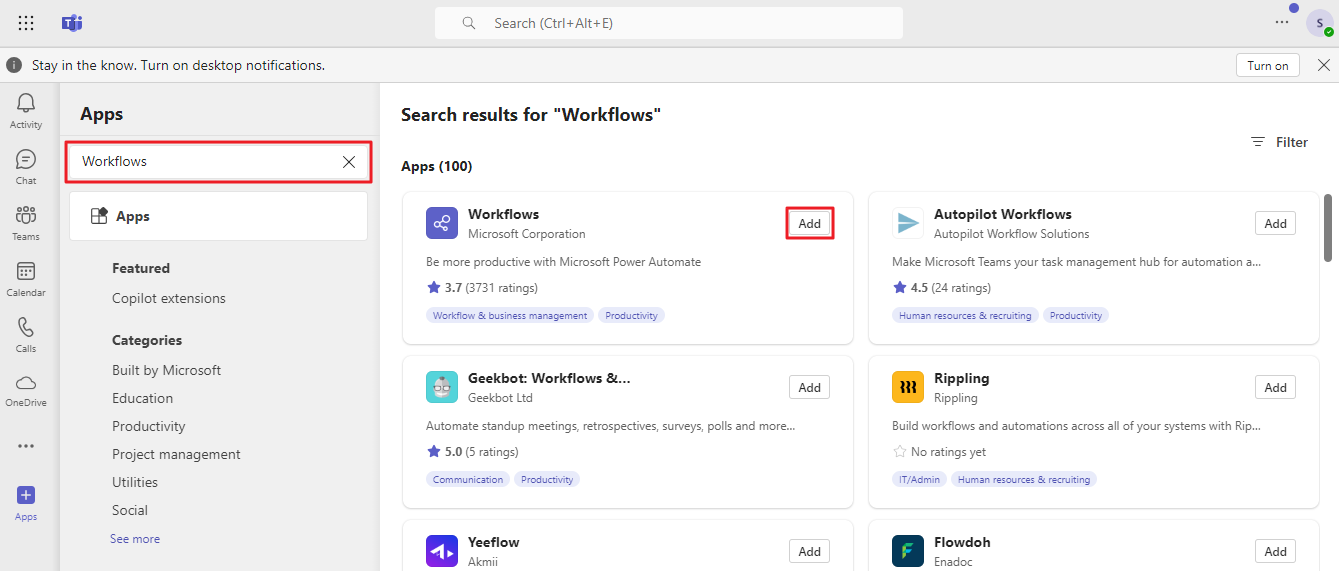Open Geekbot: Workflows & title
The width and height of the screenshot is (1339, 571).
549,378
